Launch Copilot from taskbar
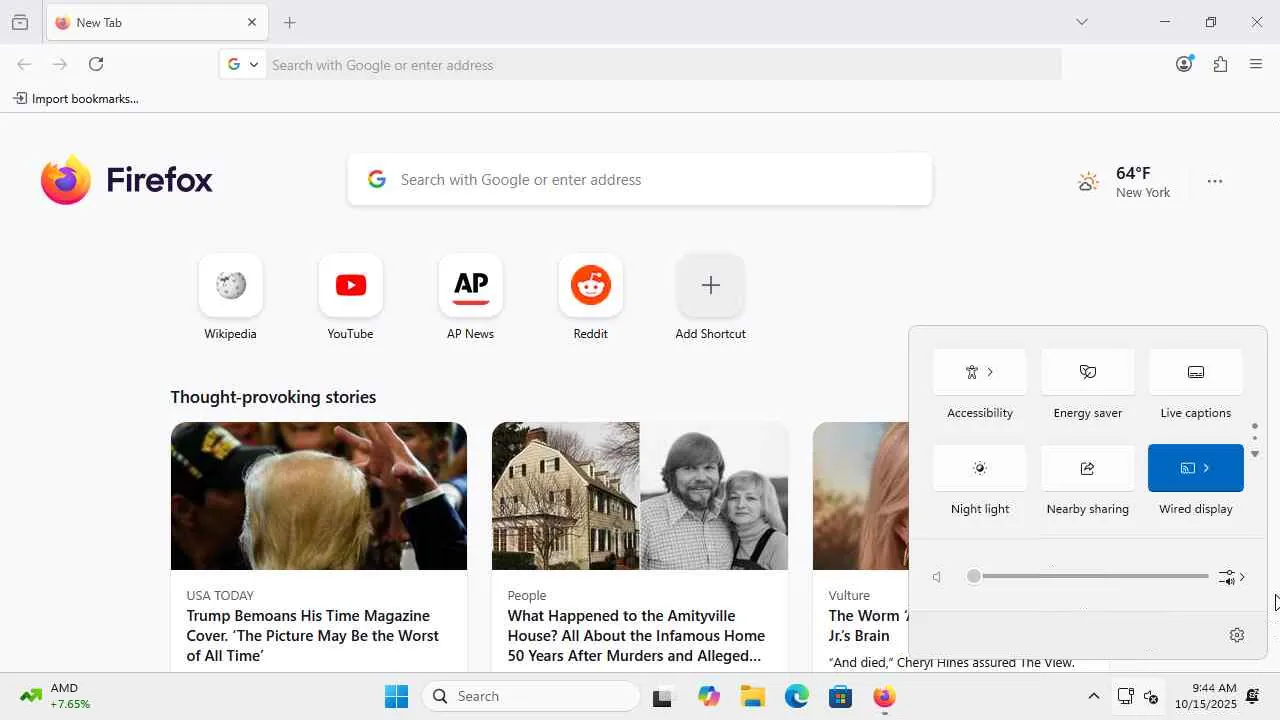Viewport: 1280px width, 720px height. coord(709,696)
